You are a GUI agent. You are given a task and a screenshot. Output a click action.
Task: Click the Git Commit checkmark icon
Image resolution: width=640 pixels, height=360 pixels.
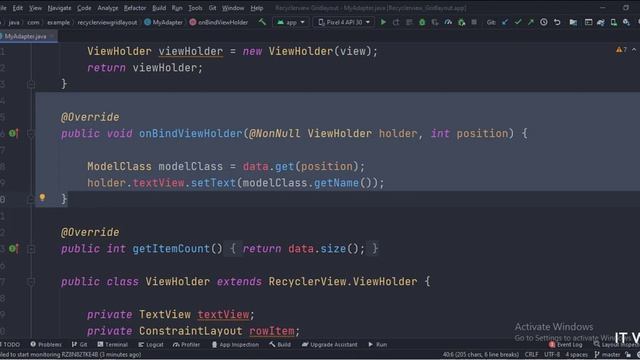(518, 22)
